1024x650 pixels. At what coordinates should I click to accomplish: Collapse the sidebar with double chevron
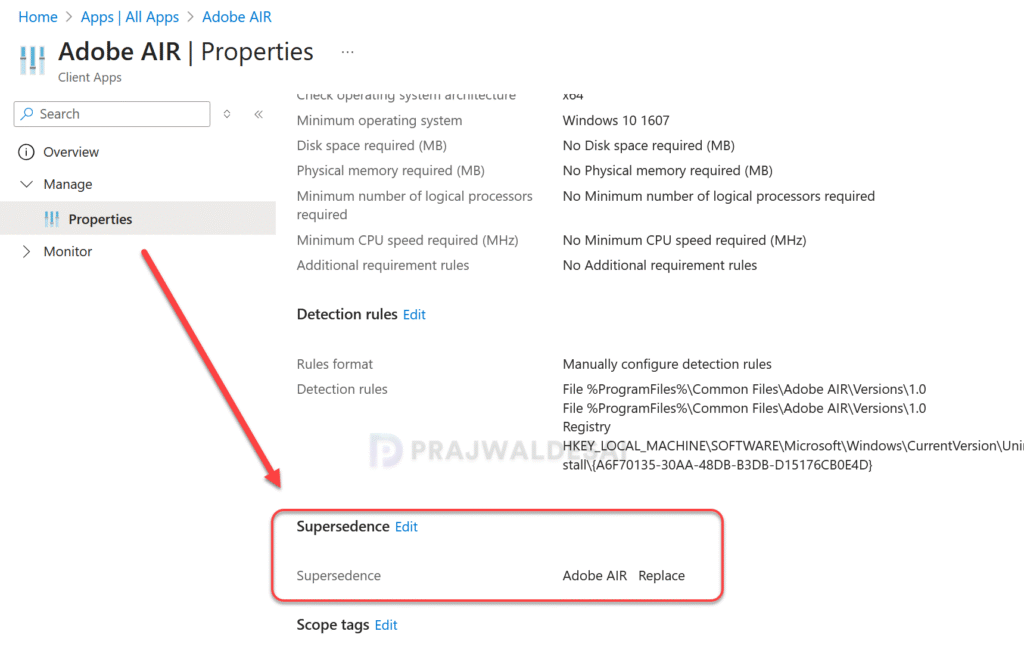[259, 114]
